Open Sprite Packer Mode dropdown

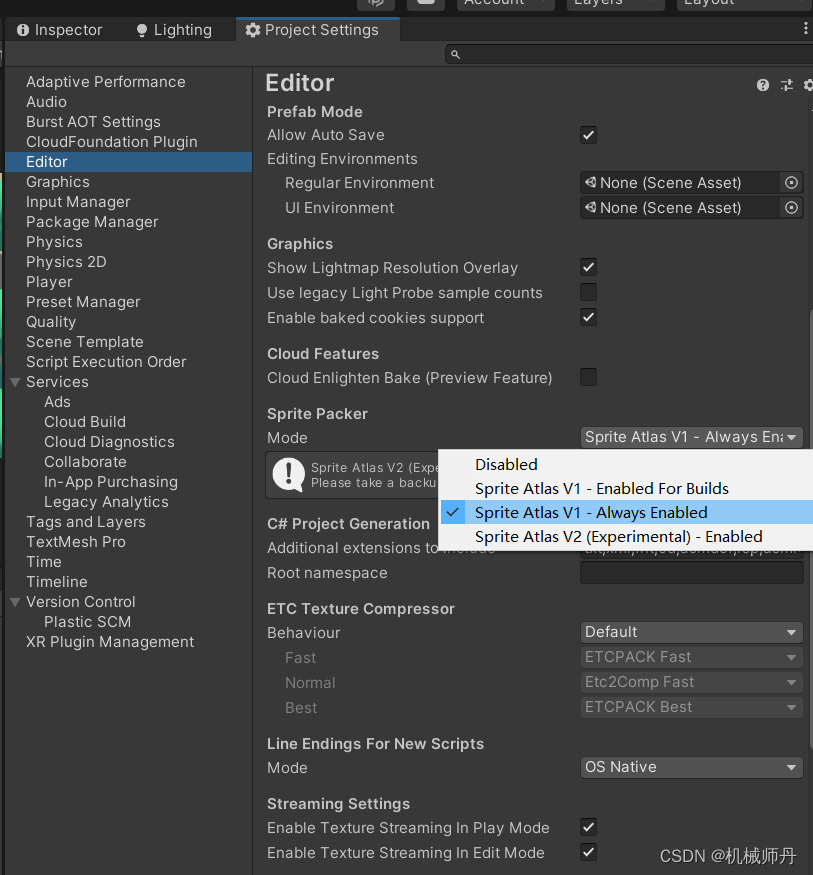tap(691, 437)
